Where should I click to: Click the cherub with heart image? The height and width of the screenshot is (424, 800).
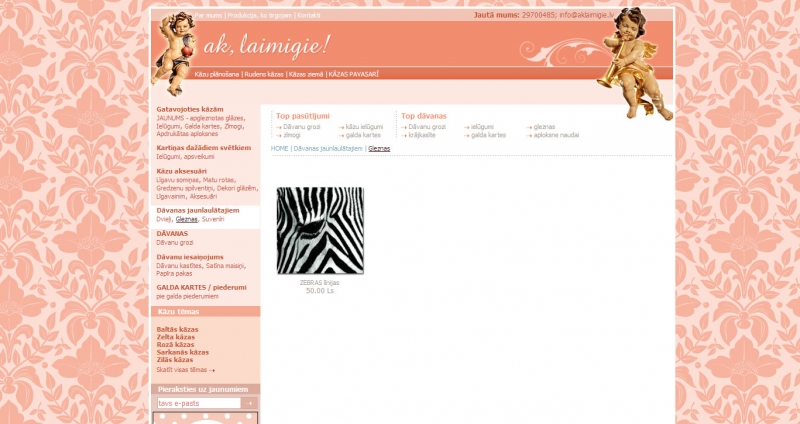[x=175, y=50]
